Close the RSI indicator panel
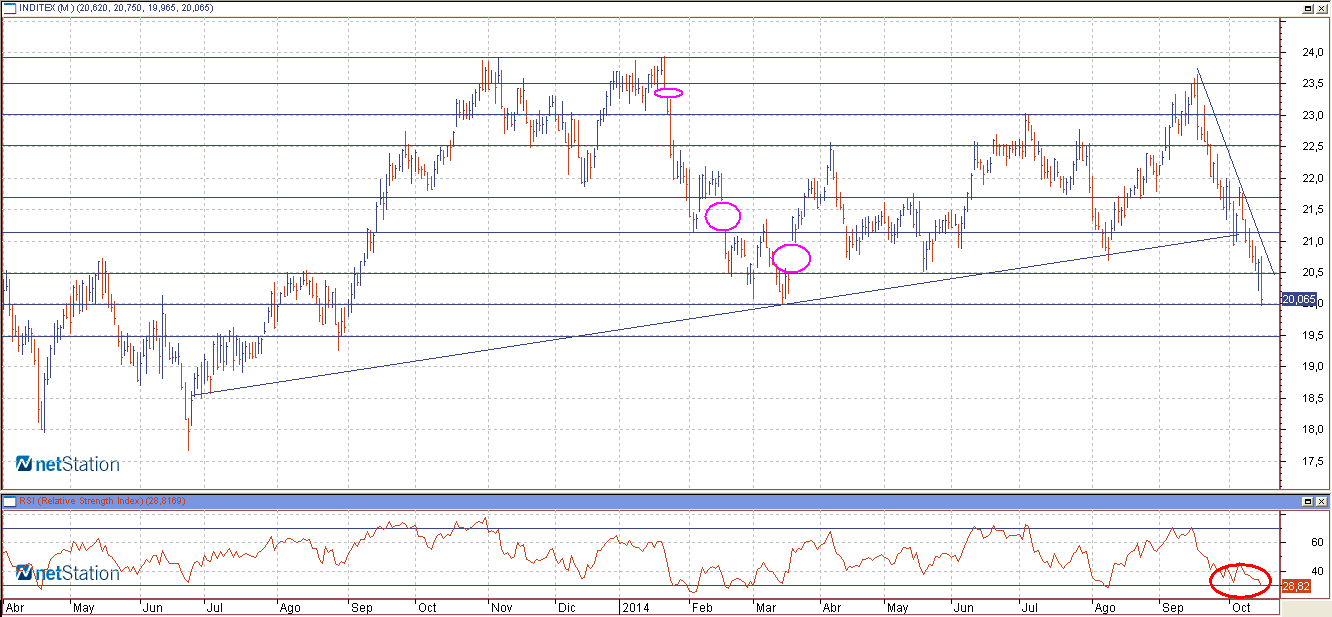The height and width of the screenshot is (617, 1332). (1322, 500)
